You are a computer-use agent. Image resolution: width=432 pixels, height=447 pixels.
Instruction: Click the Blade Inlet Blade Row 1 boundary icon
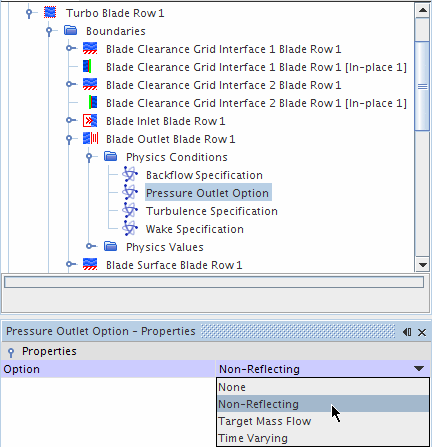pos(90,121)
